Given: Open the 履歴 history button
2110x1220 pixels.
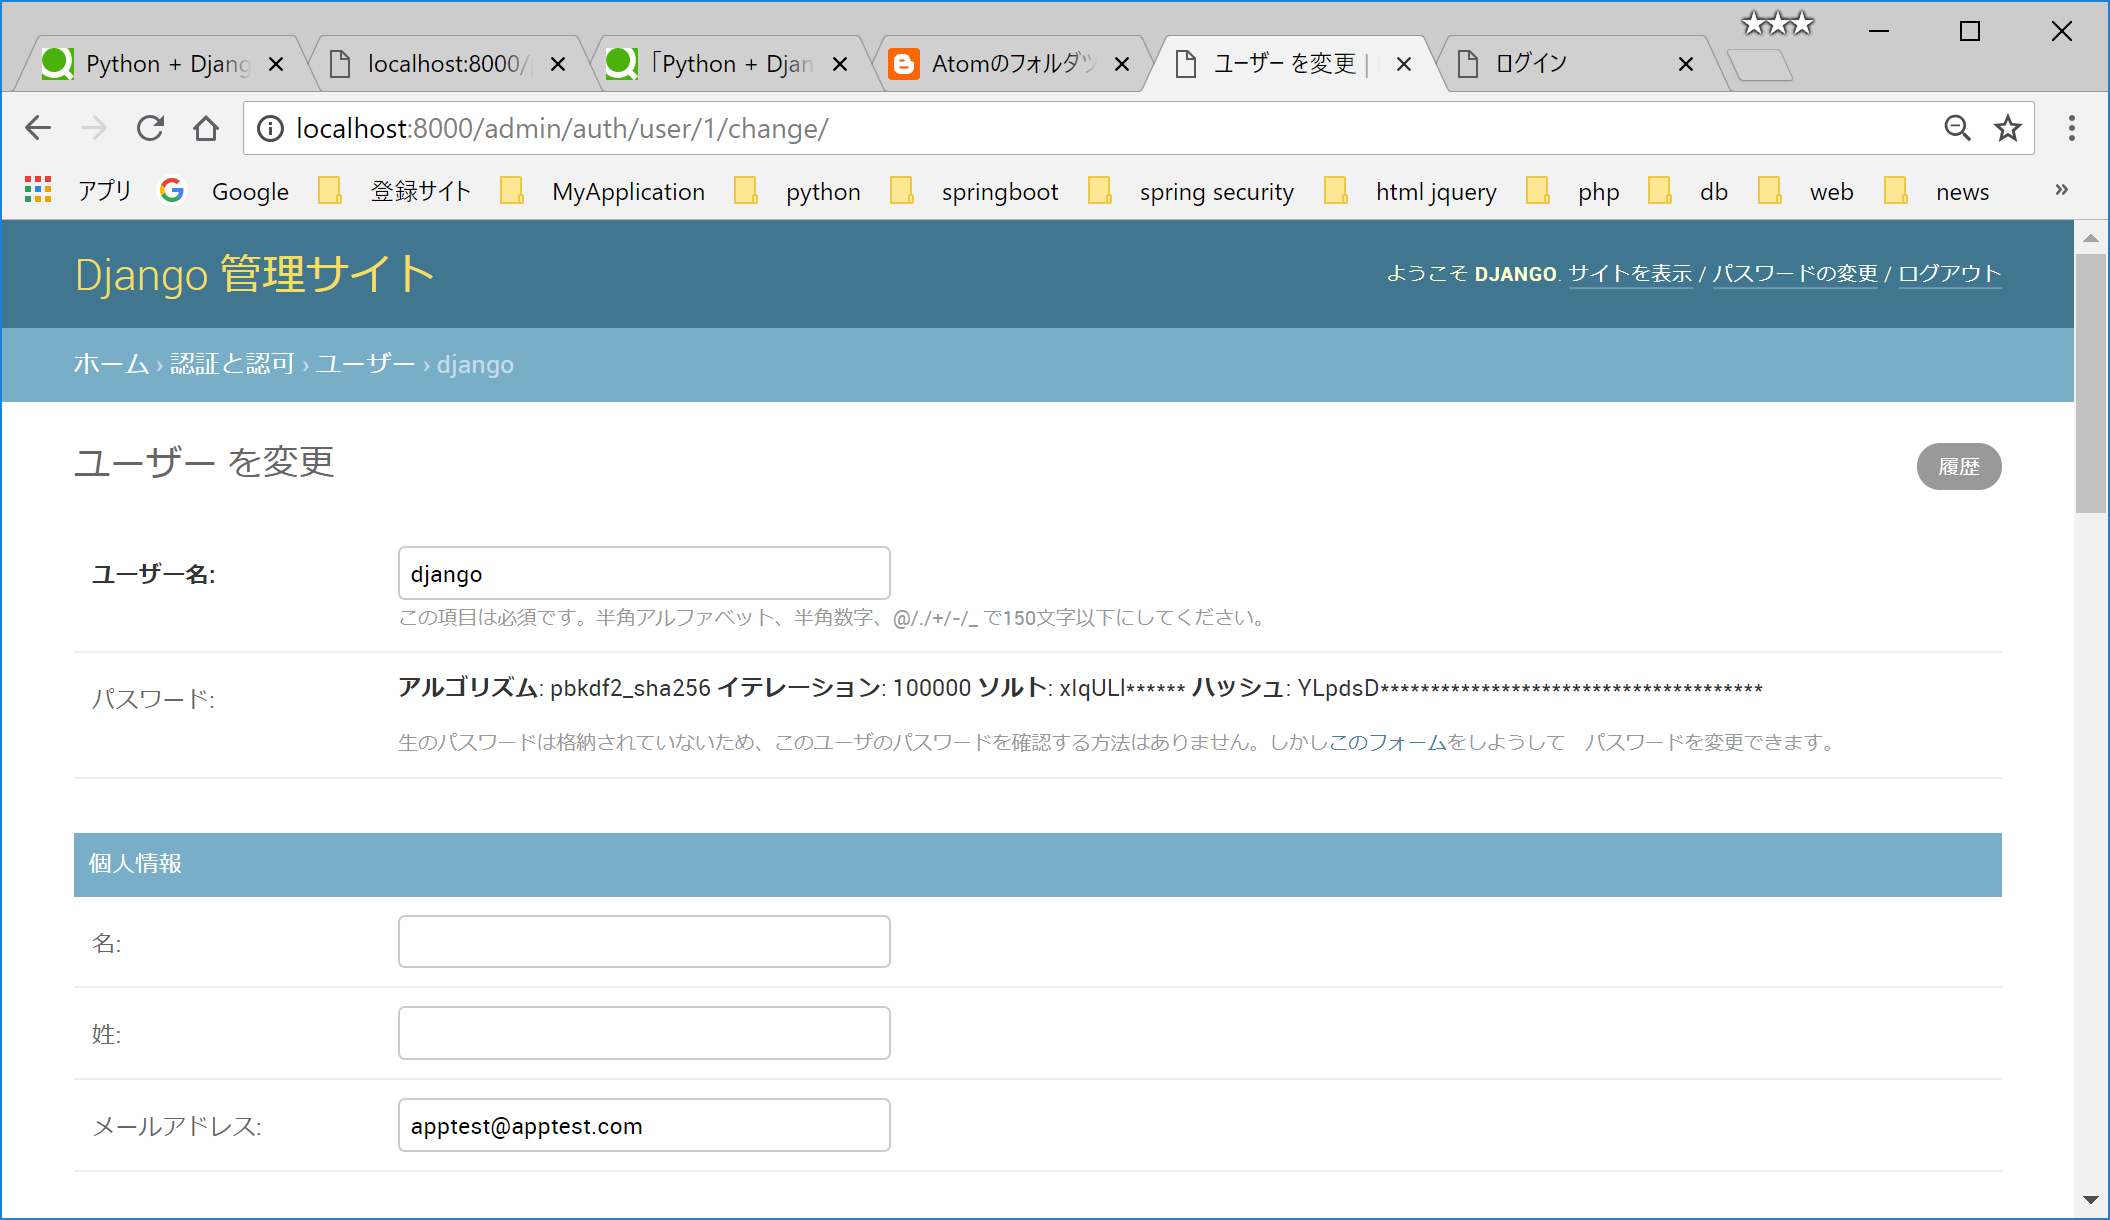Looking at the screenshot, I should tap(1958, 466).
